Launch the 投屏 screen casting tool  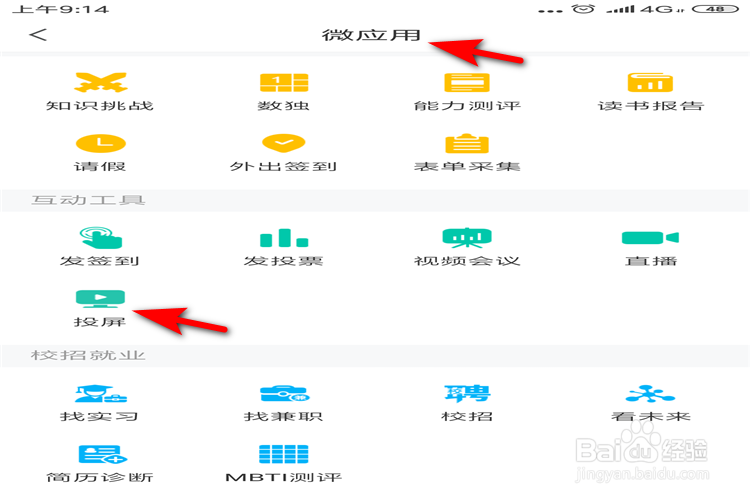(100, 309)
